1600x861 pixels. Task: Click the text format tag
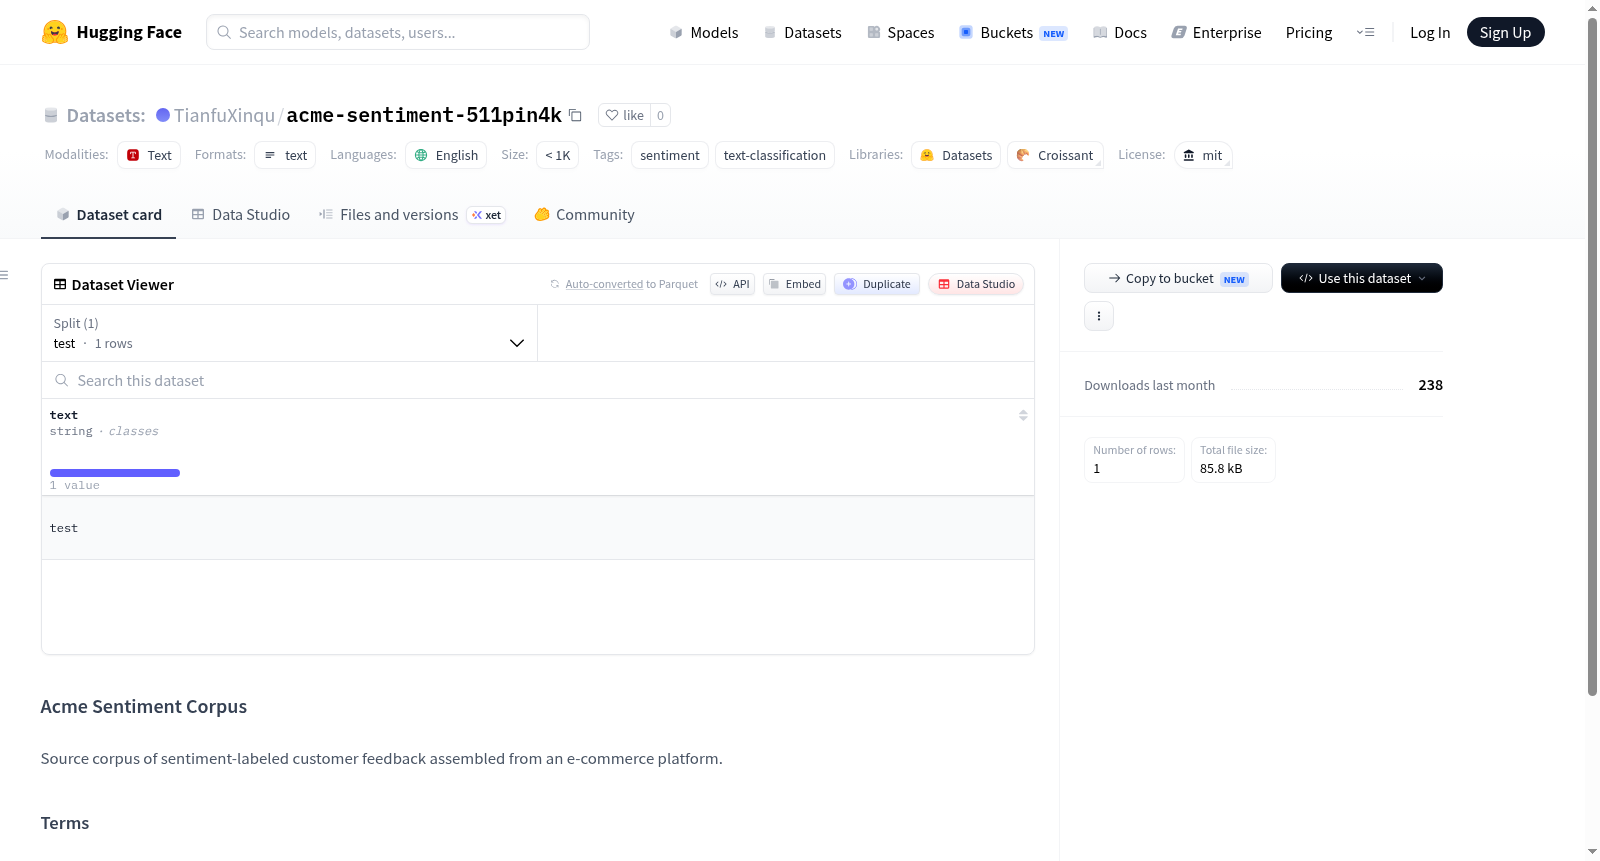point(285,155)
